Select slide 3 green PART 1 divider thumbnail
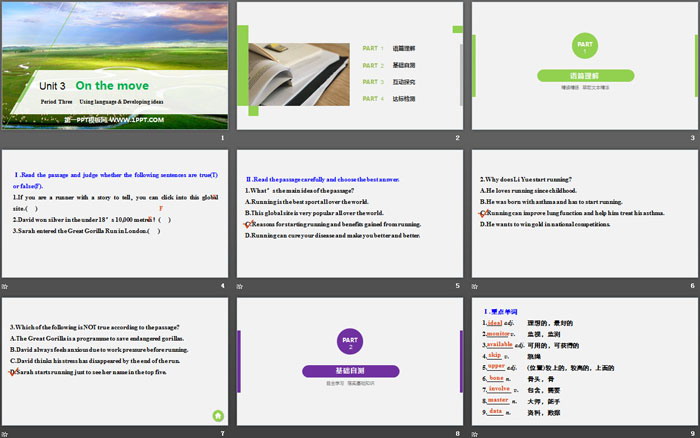 click(x=585, y=66)
